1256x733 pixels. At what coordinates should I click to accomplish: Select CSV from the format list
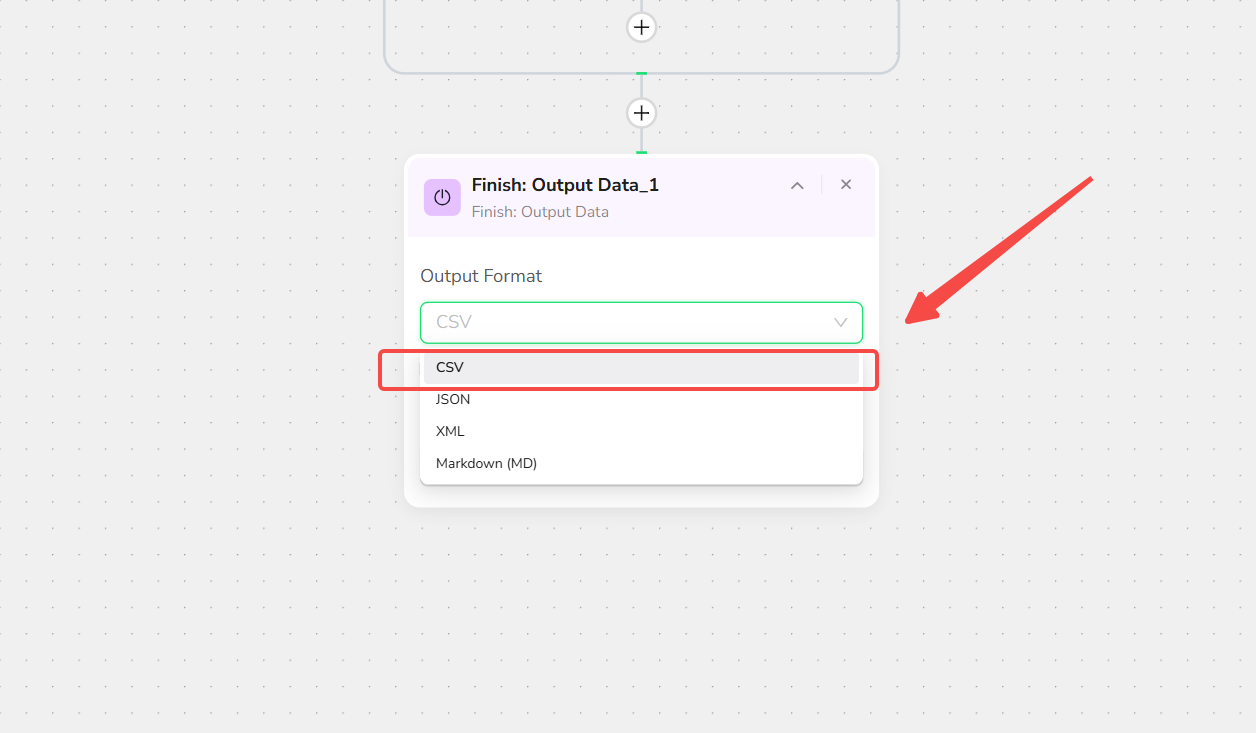pyautogui.click(x=641, y=367)
